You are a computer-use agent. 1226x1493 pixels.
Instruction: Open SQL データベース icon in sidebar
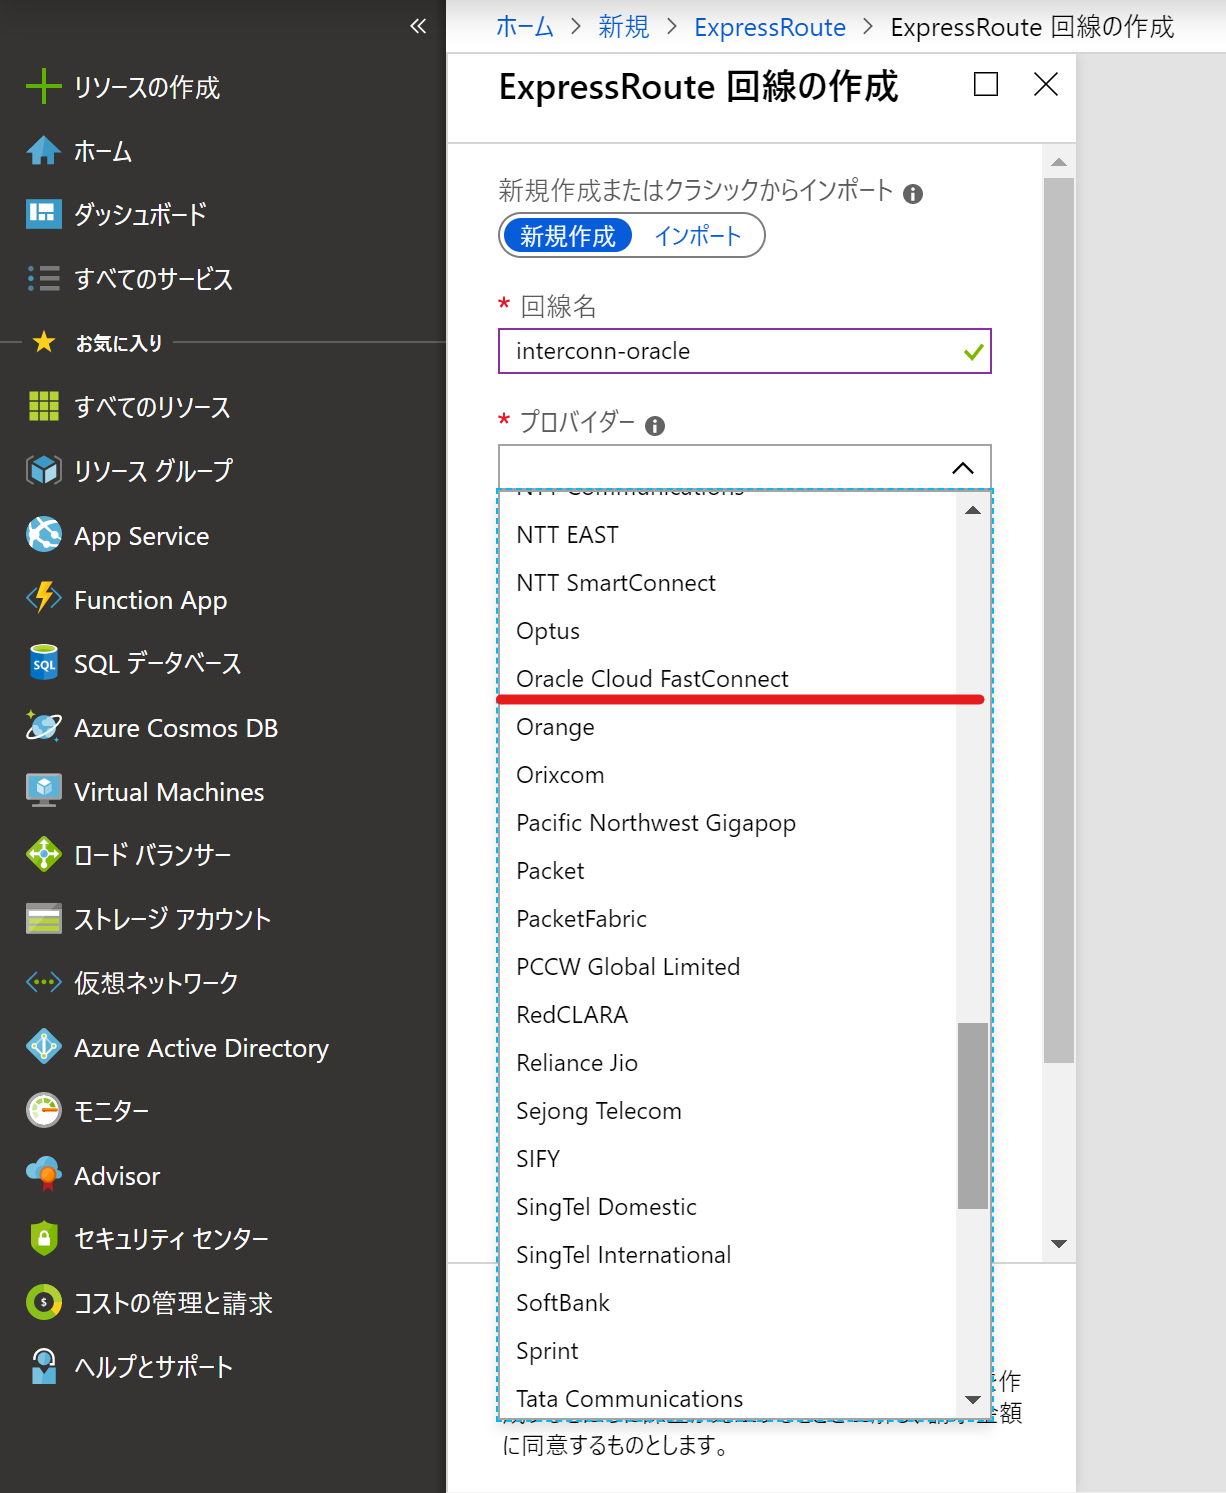click(x=43, y=663)
